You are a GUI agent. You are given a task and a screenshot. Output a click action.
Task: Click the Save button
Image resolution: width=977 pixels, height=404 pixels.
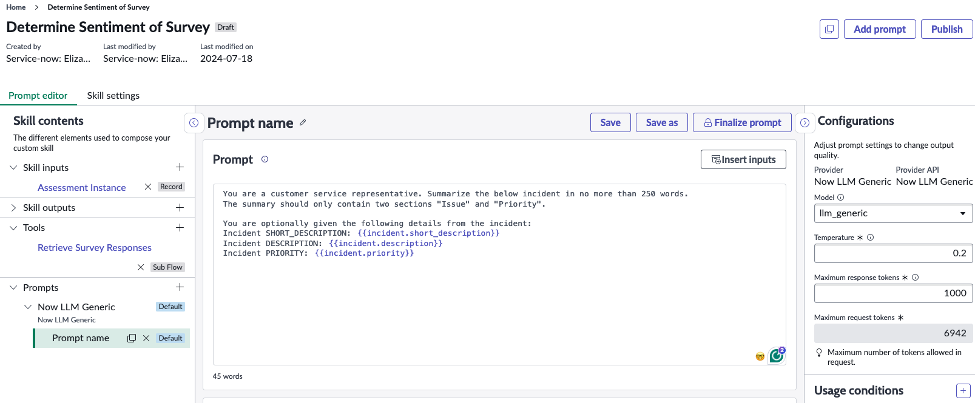coord(610,123)
